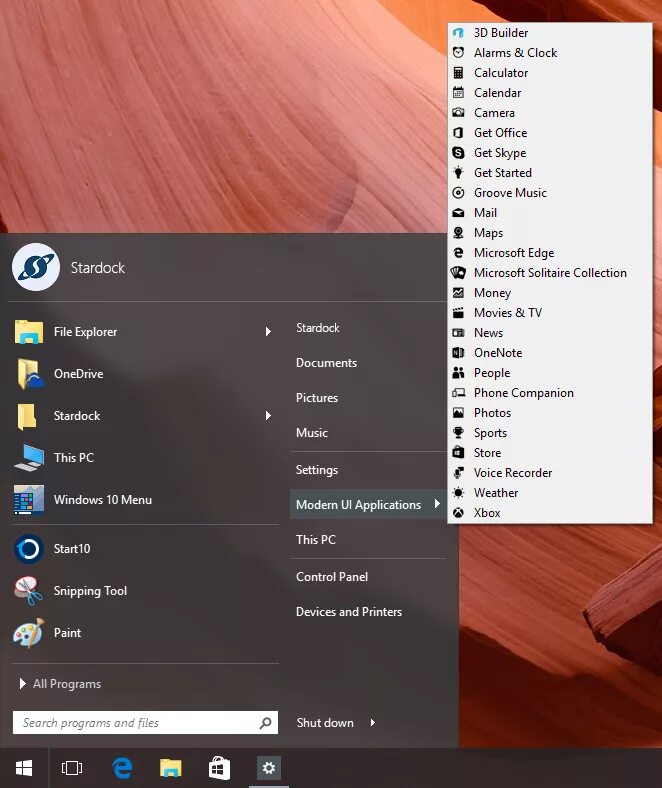Click the OneDrive folder icon

(x=30, y=373)
